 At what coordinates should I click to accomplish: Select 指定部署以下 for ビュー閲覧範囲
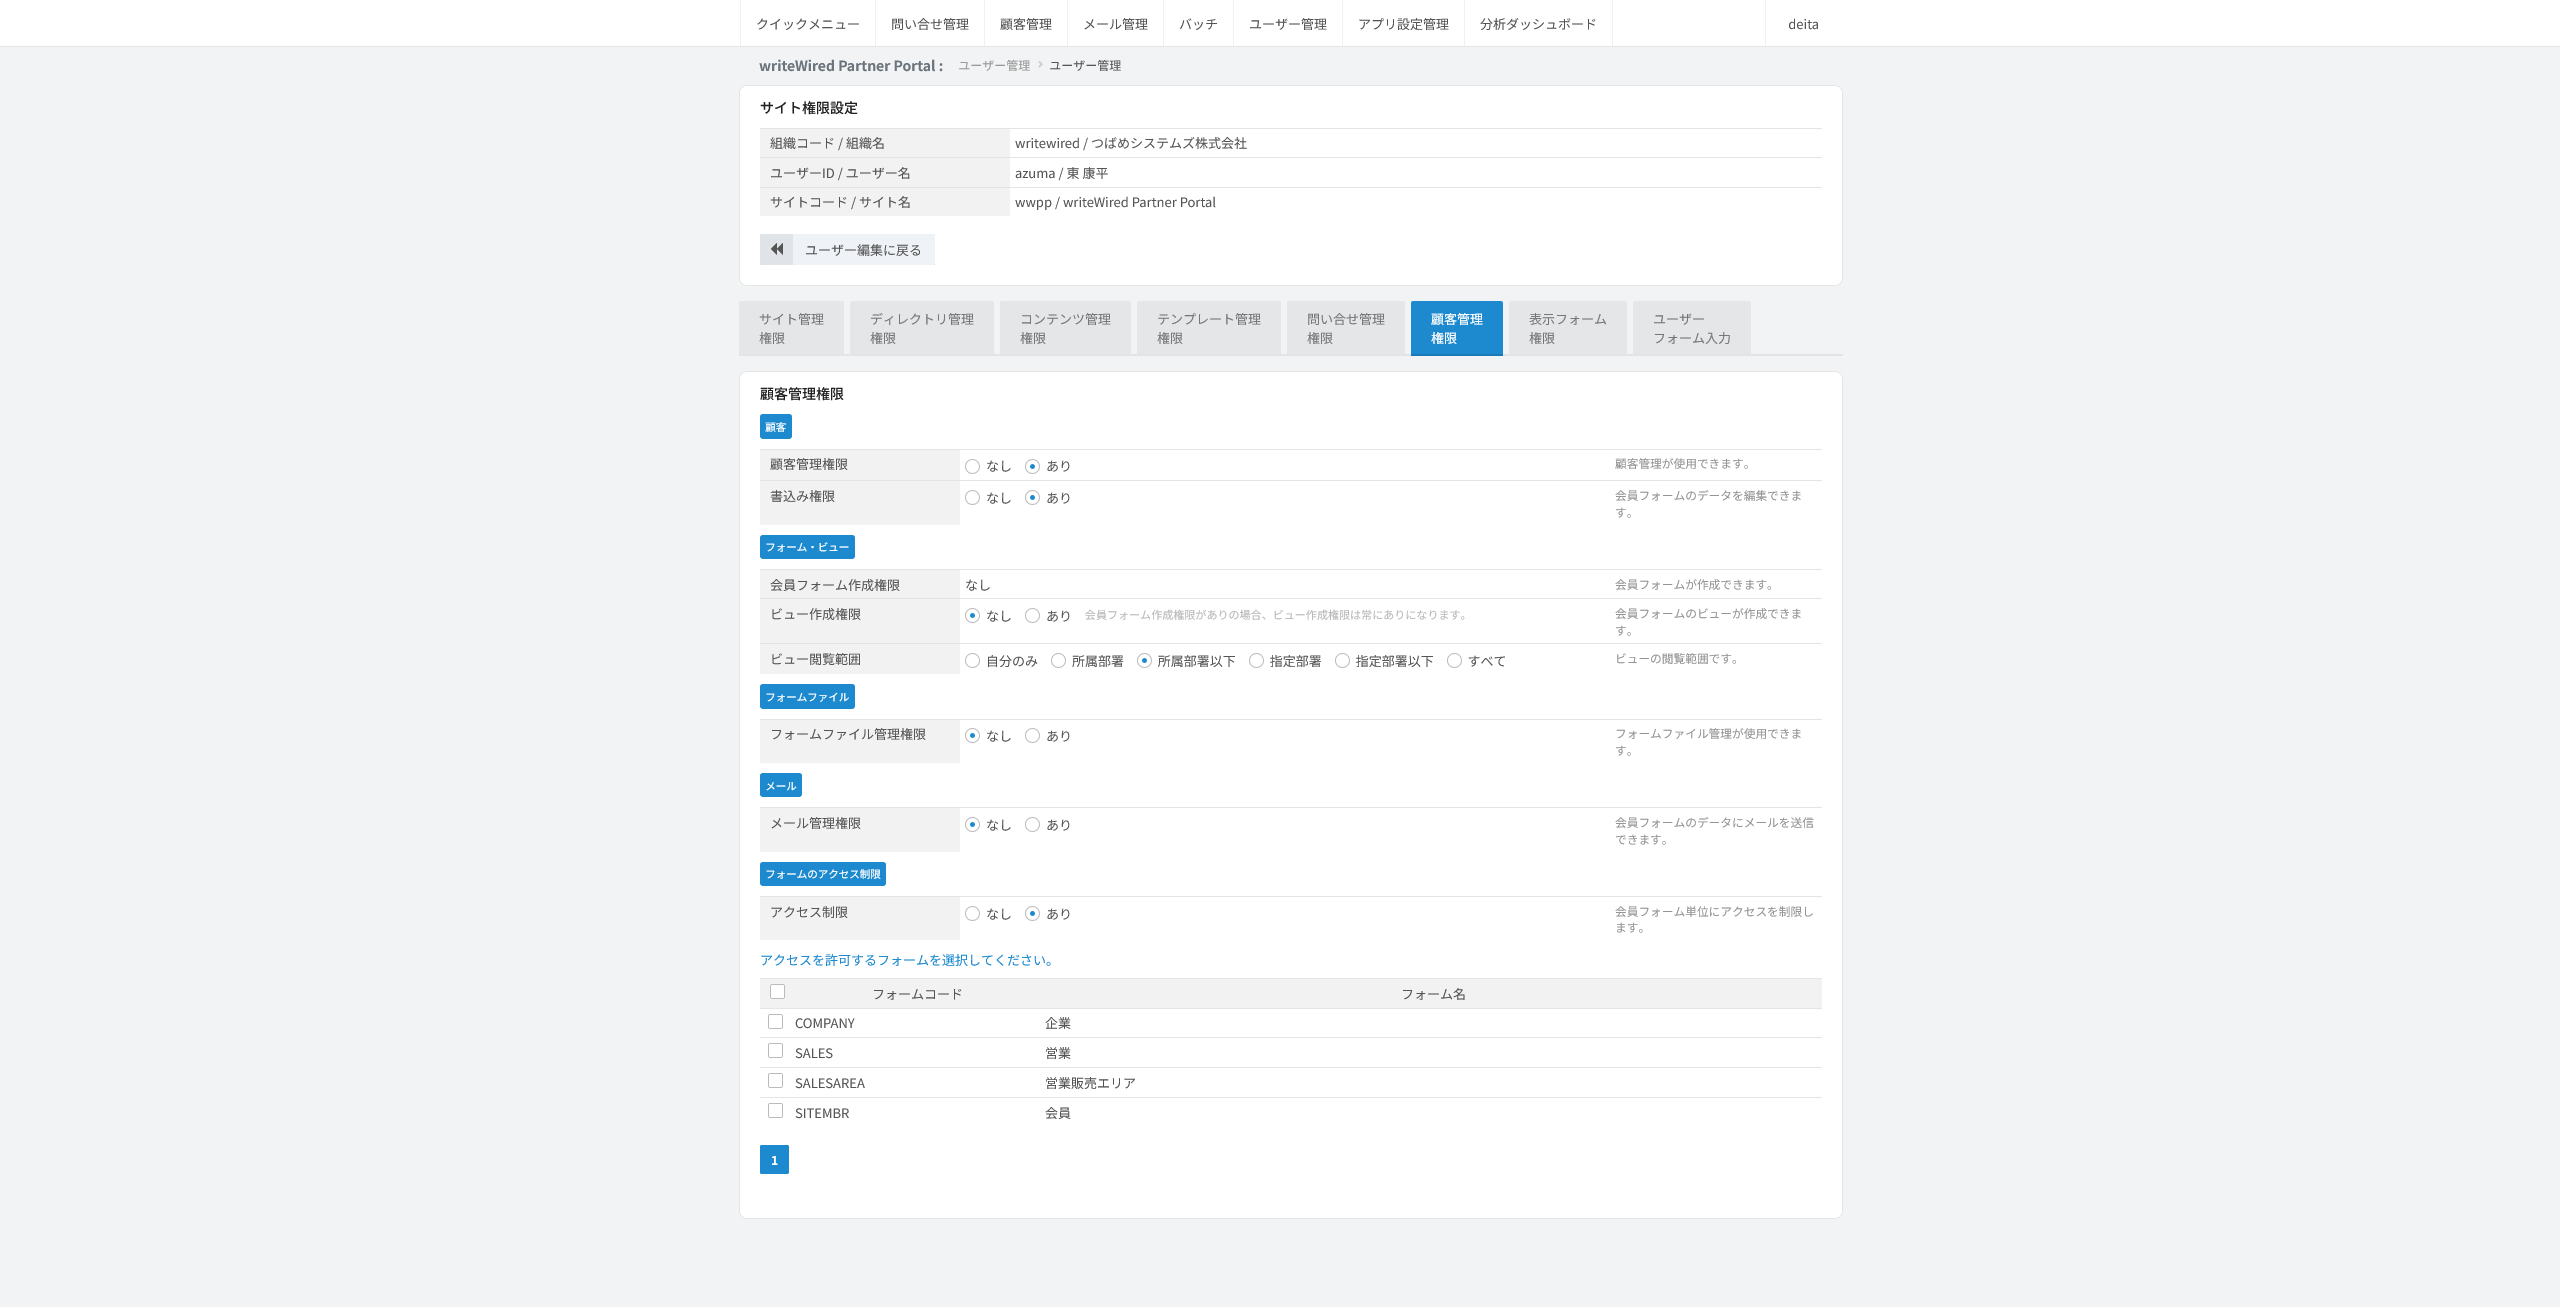[1342, 661]
